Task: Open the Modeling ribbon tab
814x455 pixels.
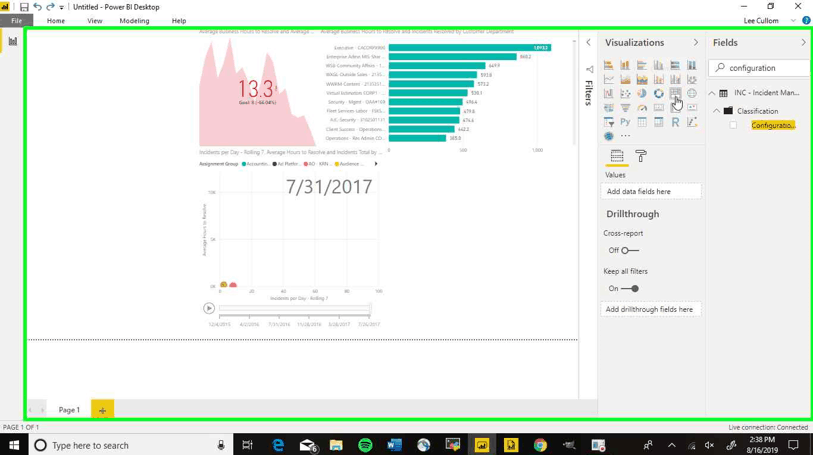Action: click(134, 21)
